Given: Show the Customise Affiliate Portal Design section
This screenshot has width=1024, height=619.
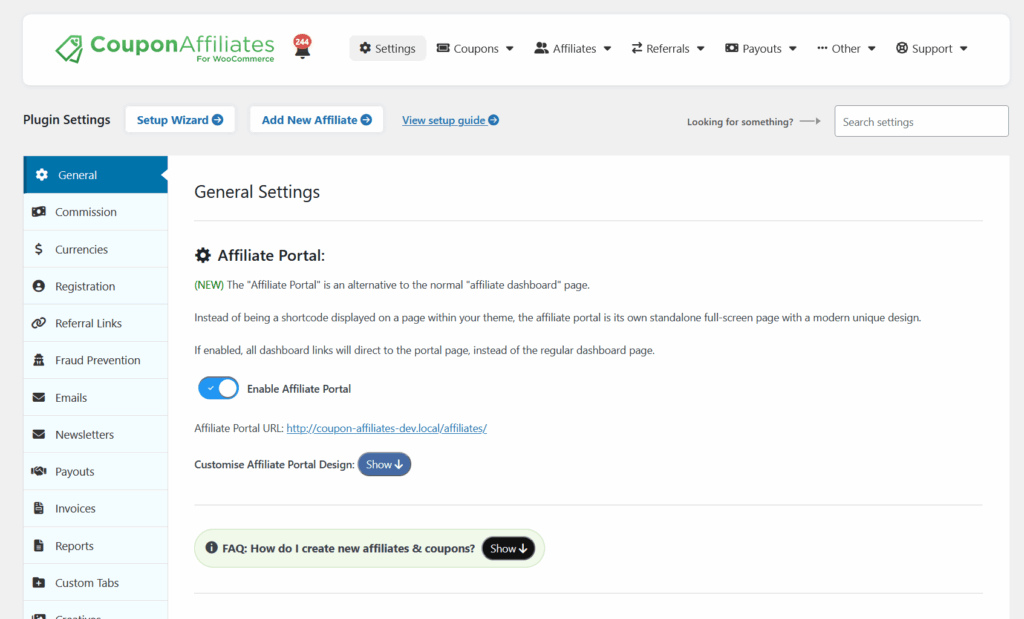Looking at the screenshot, I should tap(384, 464).
